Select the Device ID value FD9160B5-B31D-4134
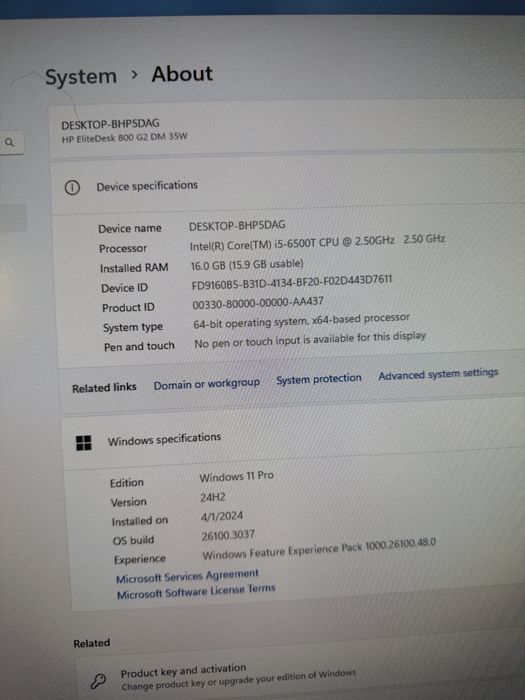Viewport: 525px width, 700px height. 292,282
